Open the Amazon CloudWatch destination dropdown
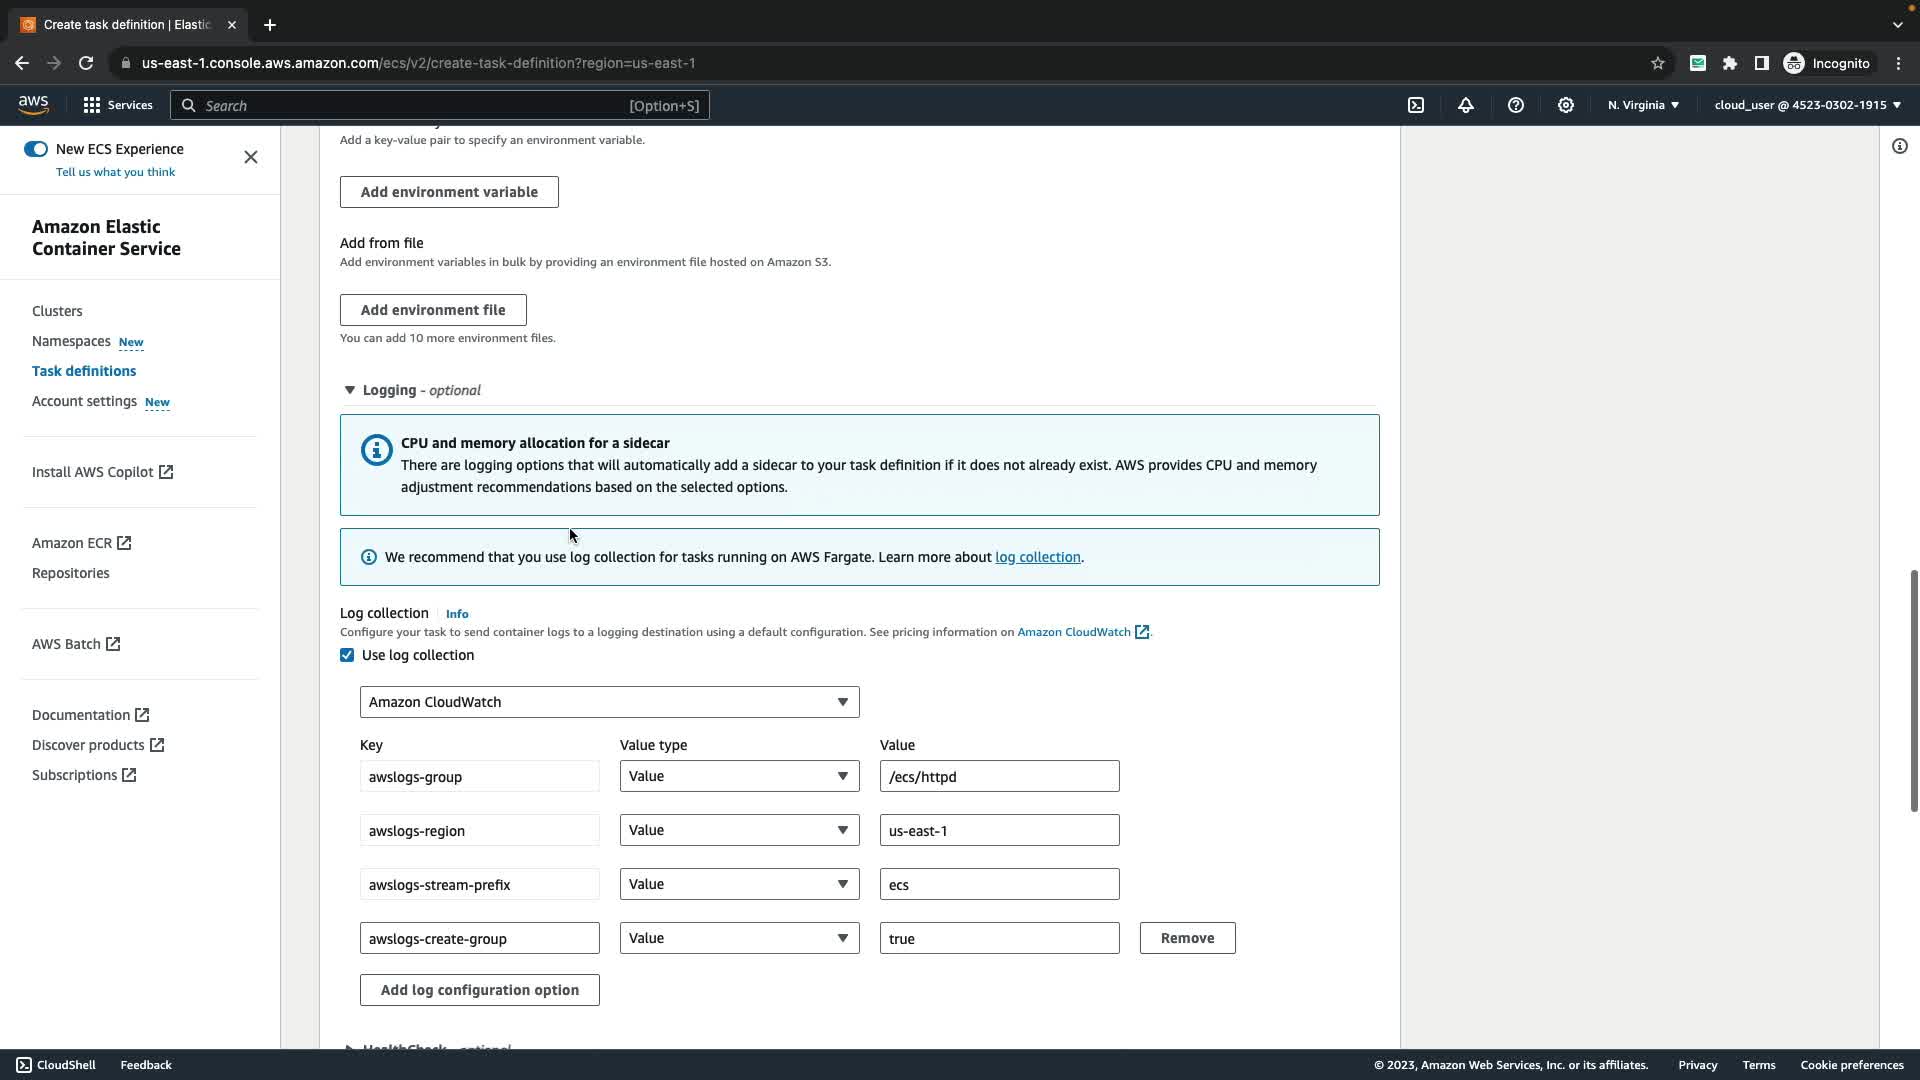 [x=609, y=702]
